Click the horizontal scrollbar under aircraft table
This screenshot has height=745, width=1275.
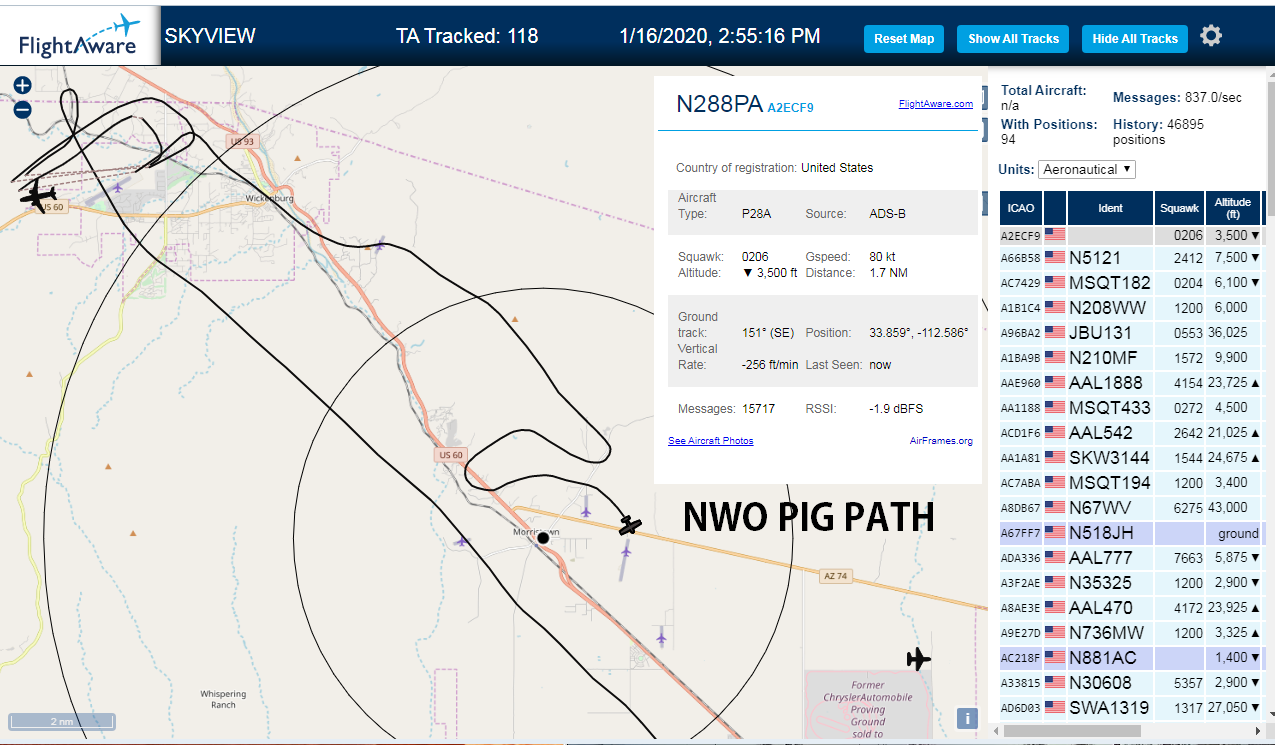(1073, 731)
